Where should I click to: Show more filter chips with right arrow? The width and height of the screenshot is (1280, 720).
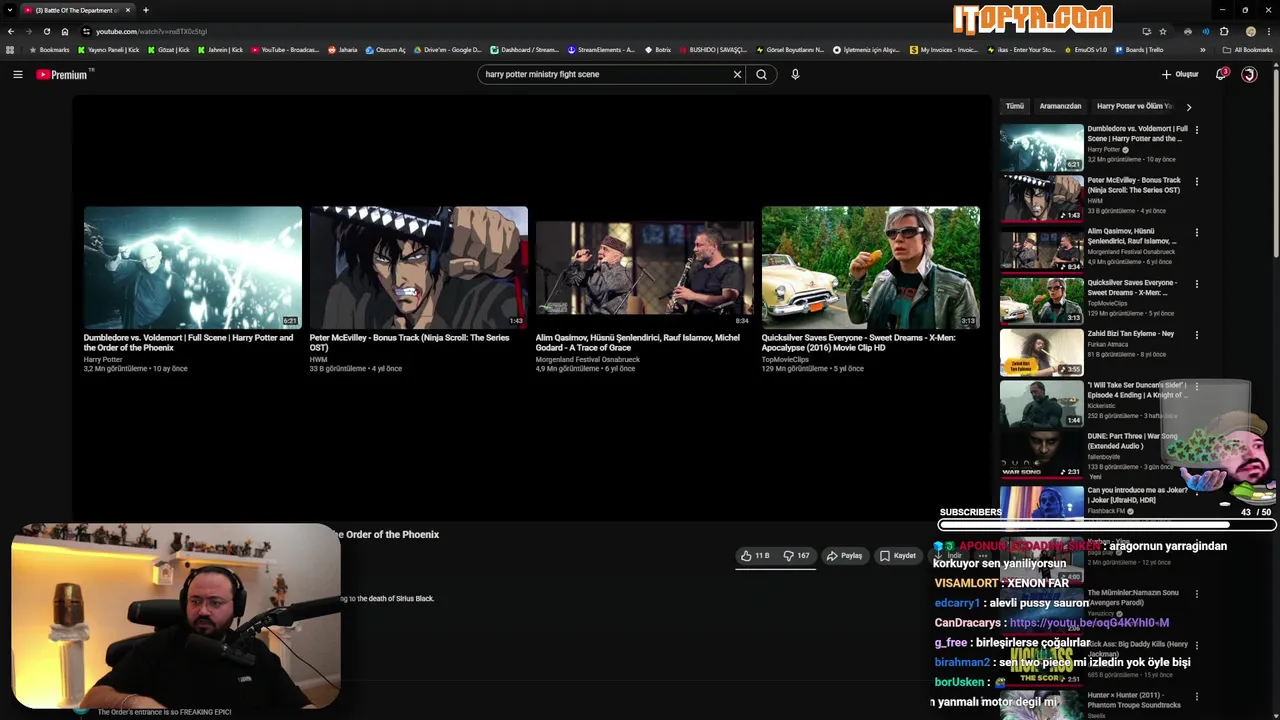pos(1188,106)
